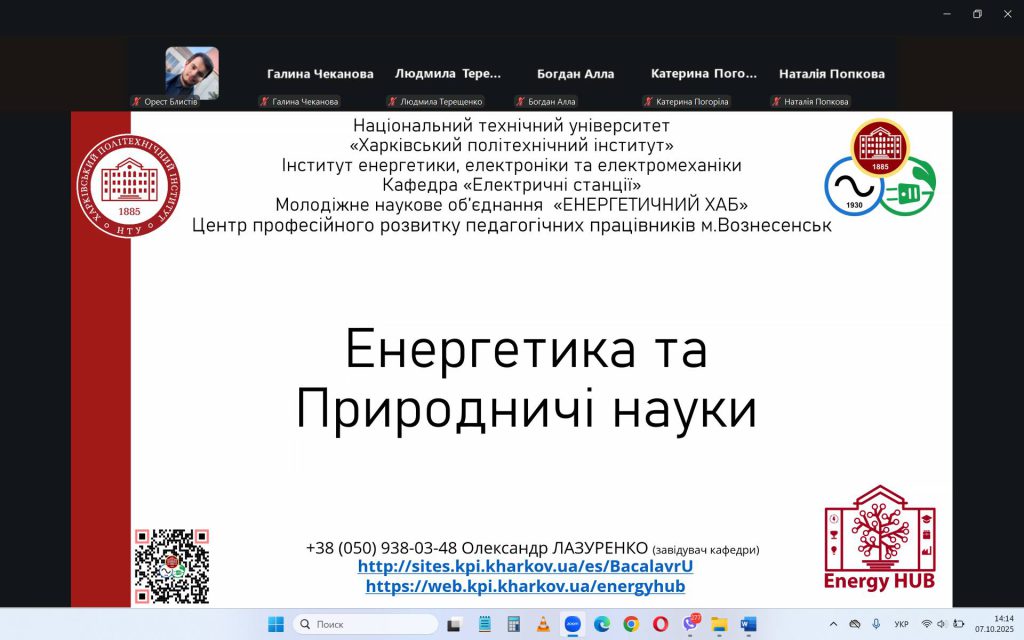Screen dimensions: 1024x640
Task: Open the volume control in system tray
Action: pyautogui.click(x=941, y=624)
